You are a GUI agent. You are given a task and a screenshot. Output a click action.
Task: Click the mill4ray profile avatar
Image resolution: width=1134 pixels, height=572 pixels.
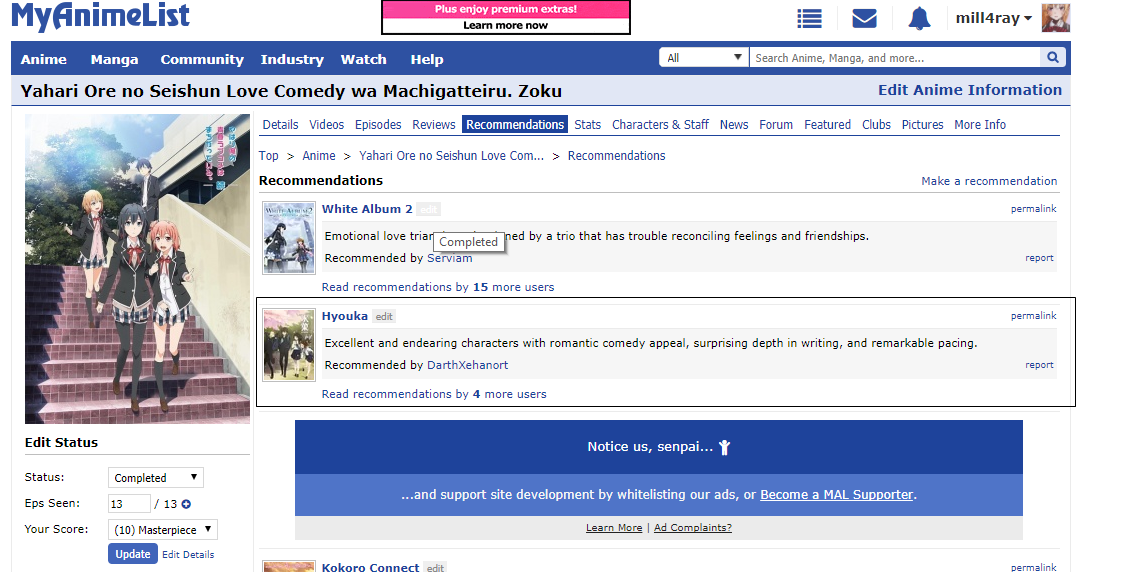click(x=1055, y=18)
